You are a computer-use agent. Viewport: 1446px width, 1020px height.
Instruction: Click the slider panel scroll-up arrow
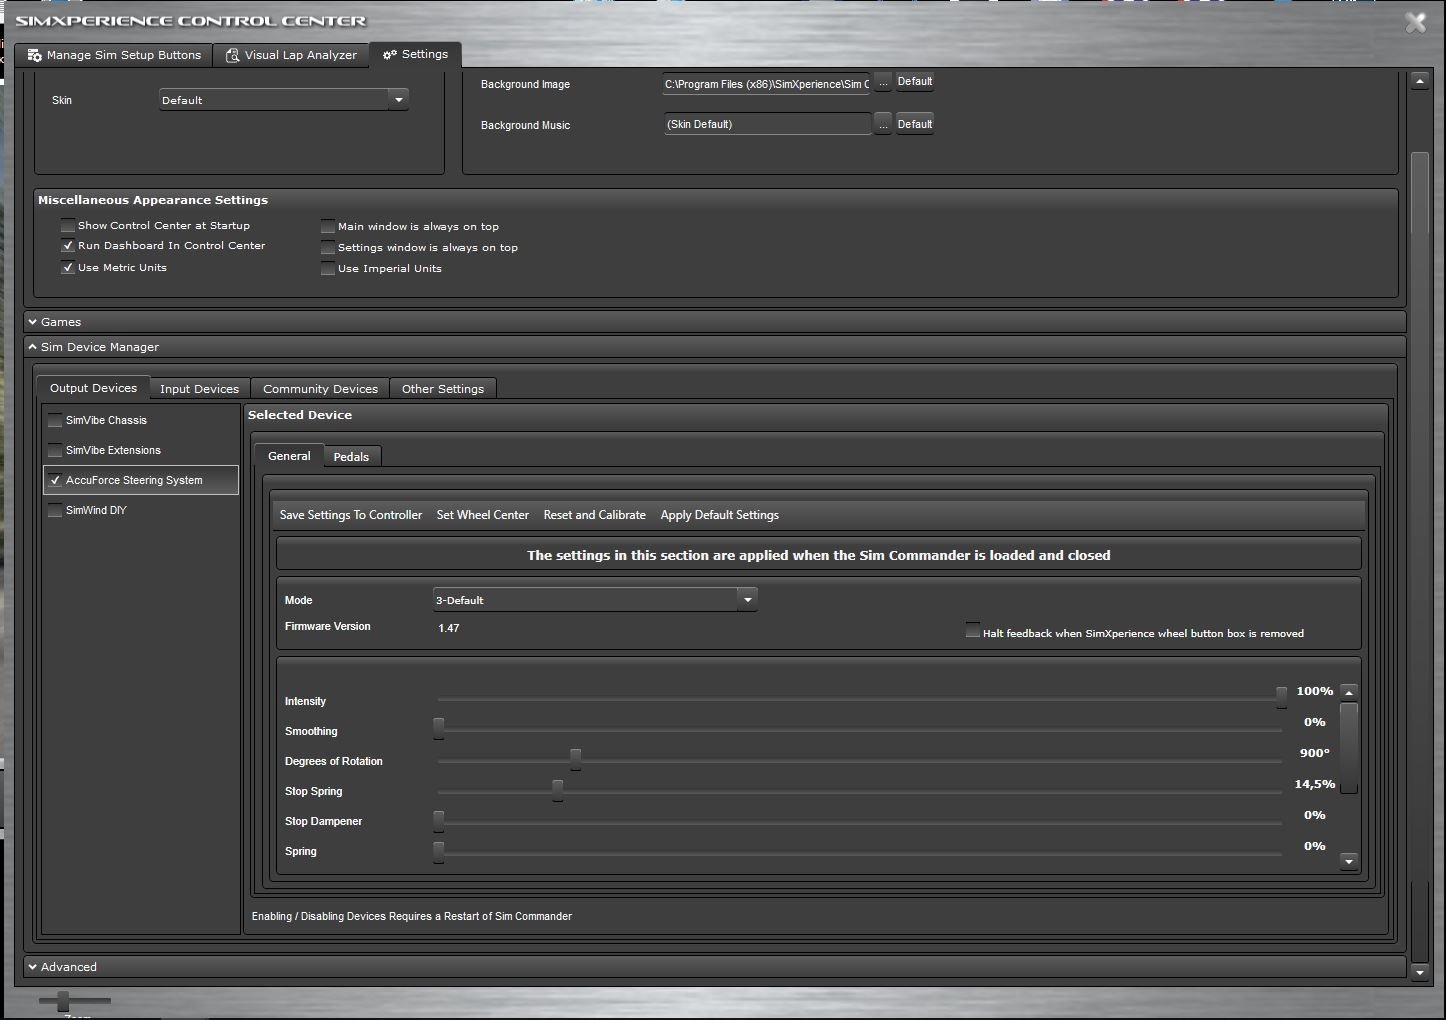1349,692
